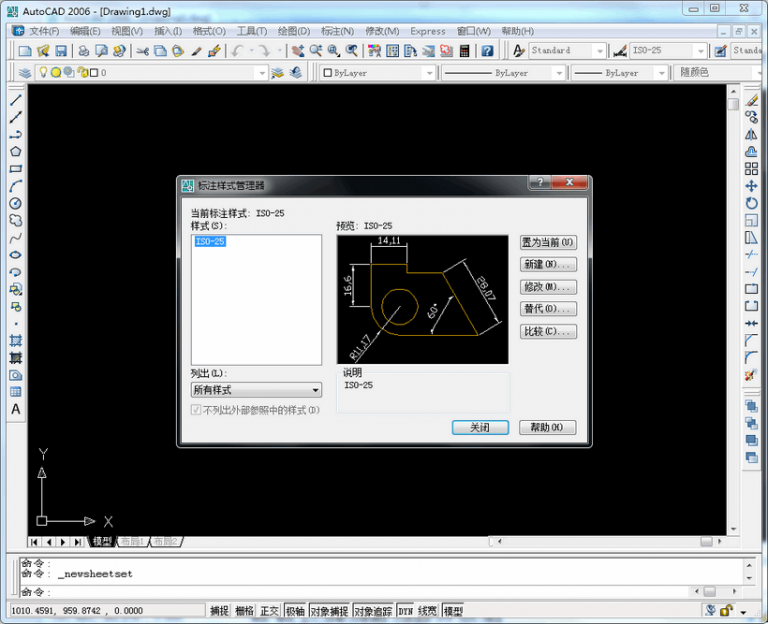Image resolution: width=768 pixels, height=624 pixels.
Task: Click the Open file folder icon
Action: [x=43, y=51]
